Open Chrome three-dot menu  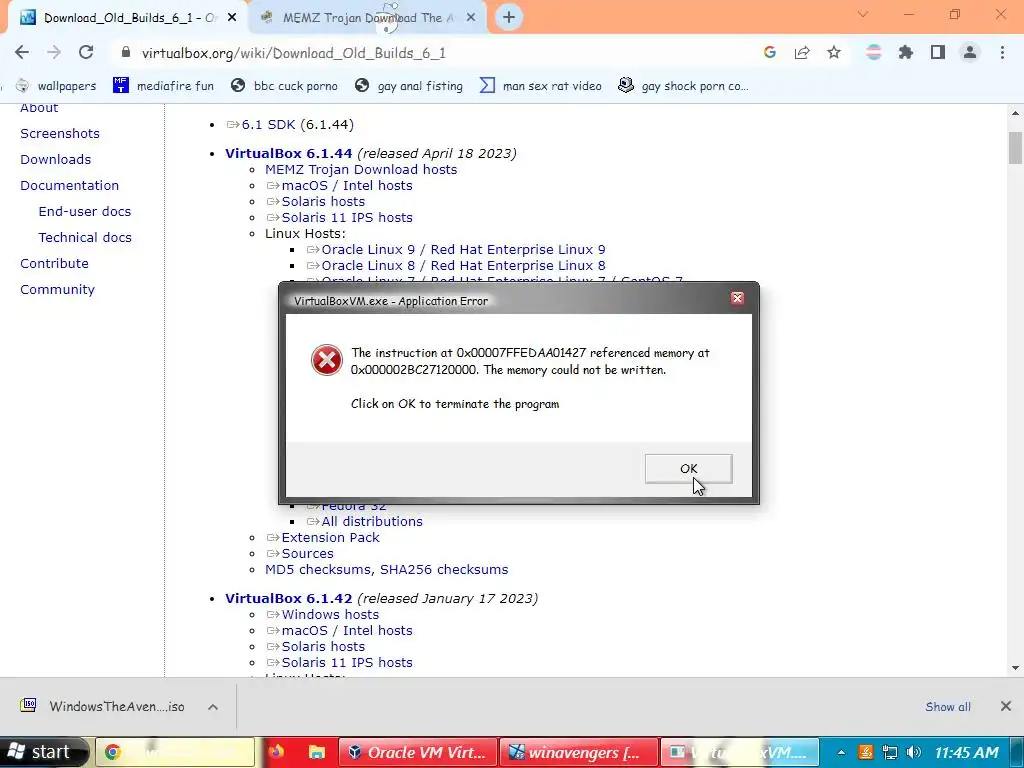pos(1002,52)
